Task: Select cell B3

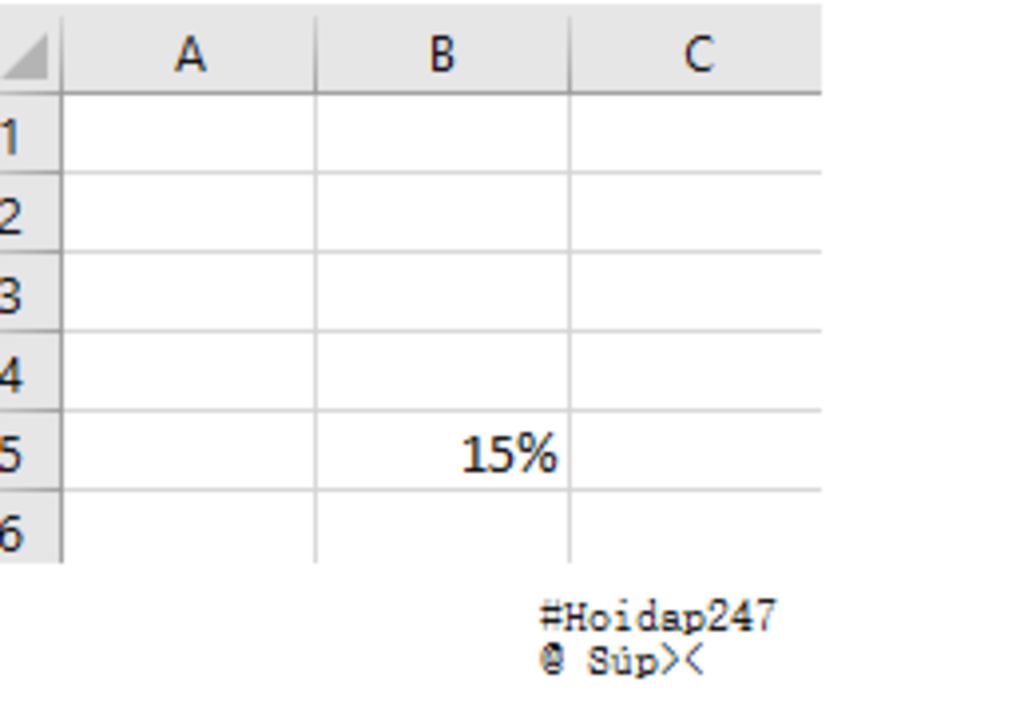Action: point(442,293)
